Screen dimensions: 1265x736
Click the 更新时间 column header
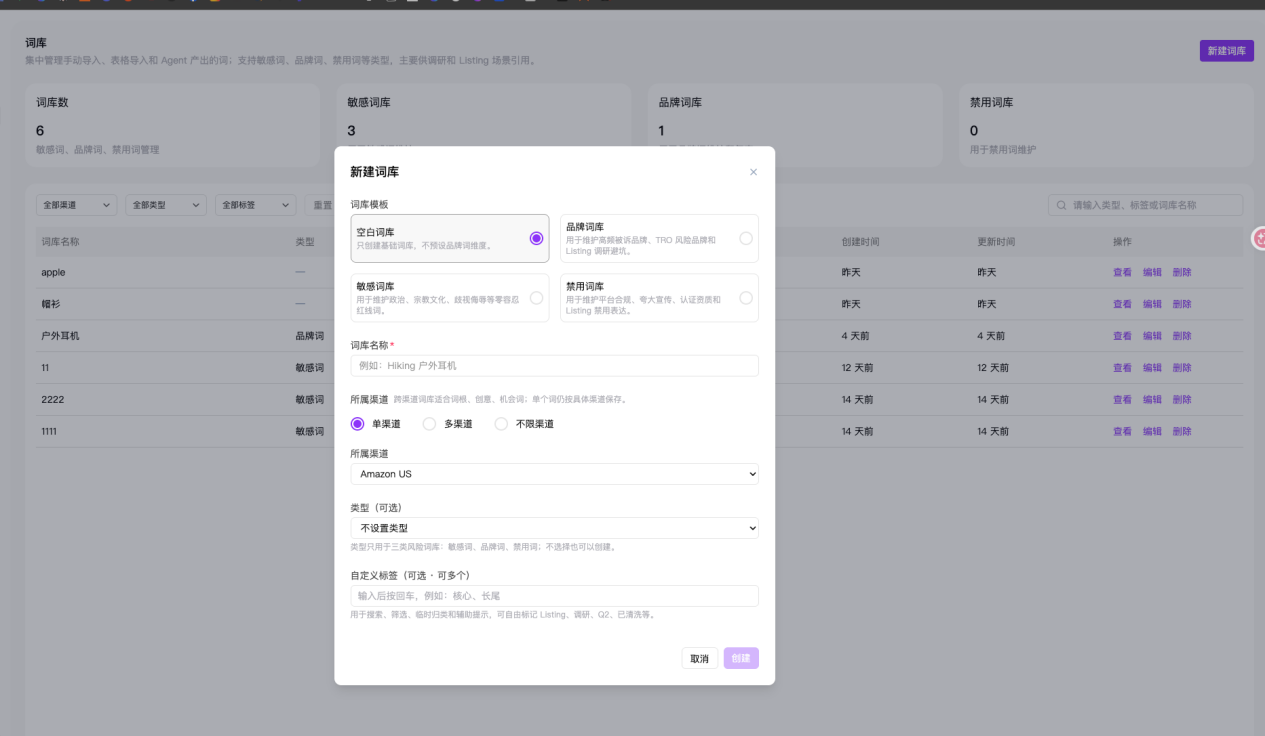click(x=996, y=242)
